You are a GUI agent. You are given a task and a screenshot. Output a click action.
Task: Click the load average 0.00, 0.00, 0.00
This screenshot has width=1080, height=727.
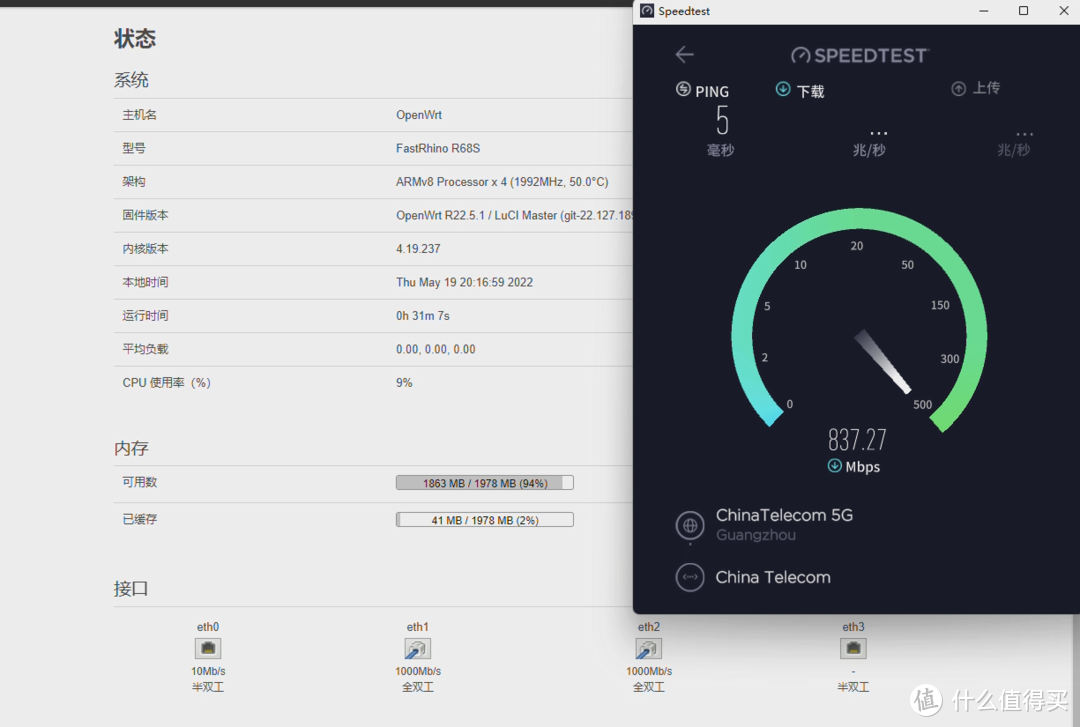[x=435, y=349]
